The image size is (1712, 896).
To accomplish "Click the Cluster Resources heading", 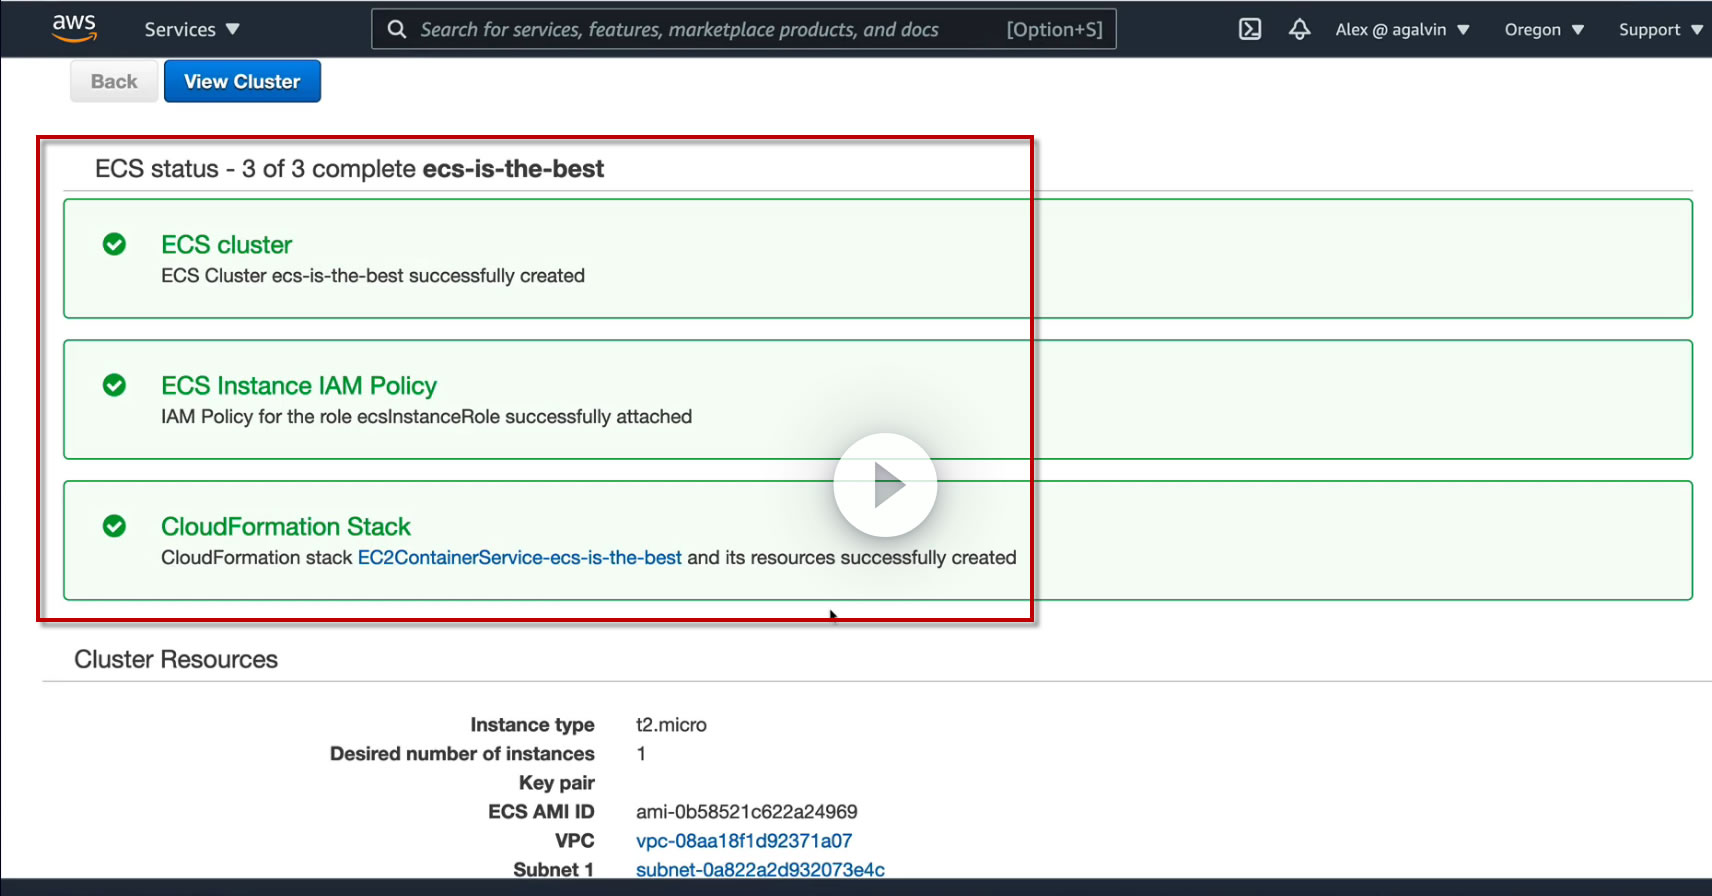I will tap(176, 659).
